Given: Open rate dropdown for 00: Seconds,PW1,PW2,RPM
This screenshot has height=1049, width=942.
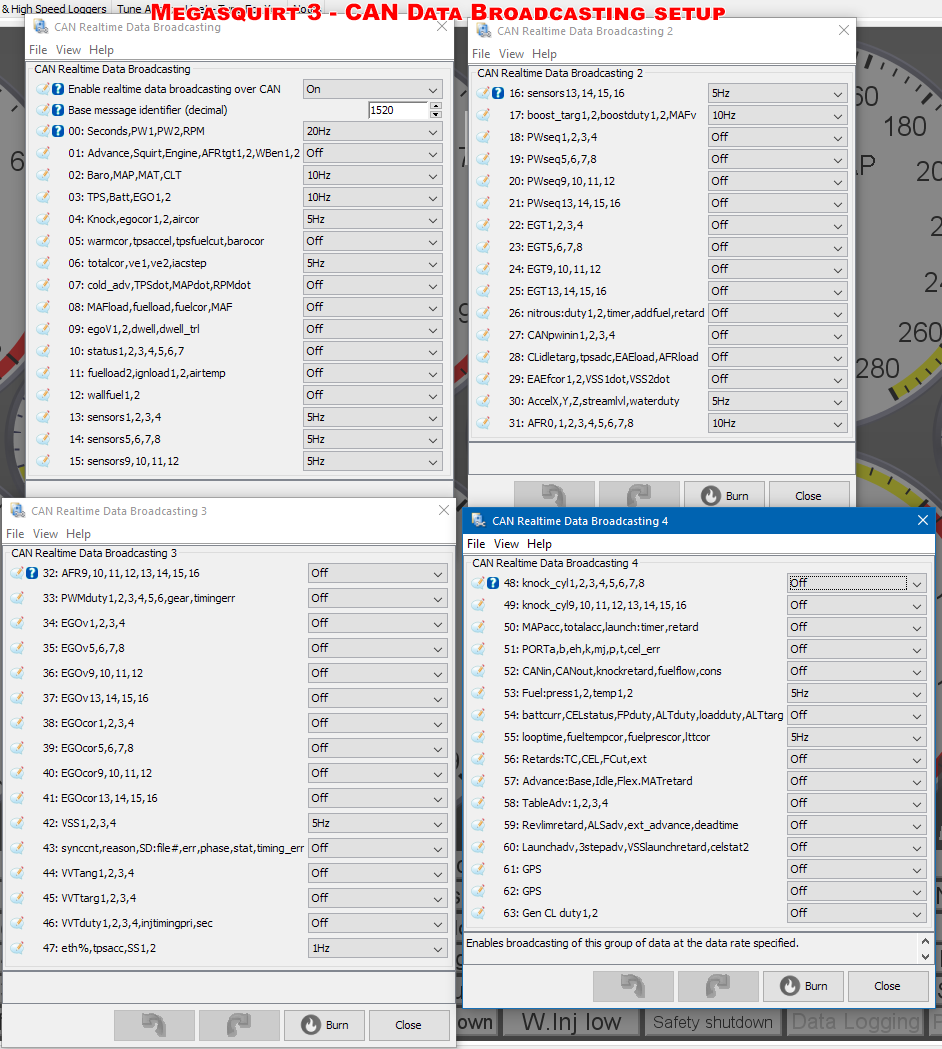Looking at the screenshot, I should (373, 131).
